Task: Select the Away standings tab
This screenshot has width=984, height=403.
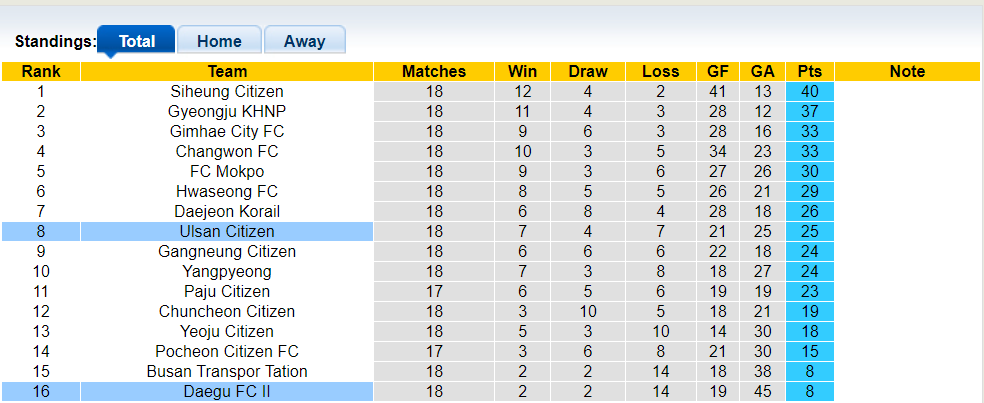Action: (x=304, y=41)
